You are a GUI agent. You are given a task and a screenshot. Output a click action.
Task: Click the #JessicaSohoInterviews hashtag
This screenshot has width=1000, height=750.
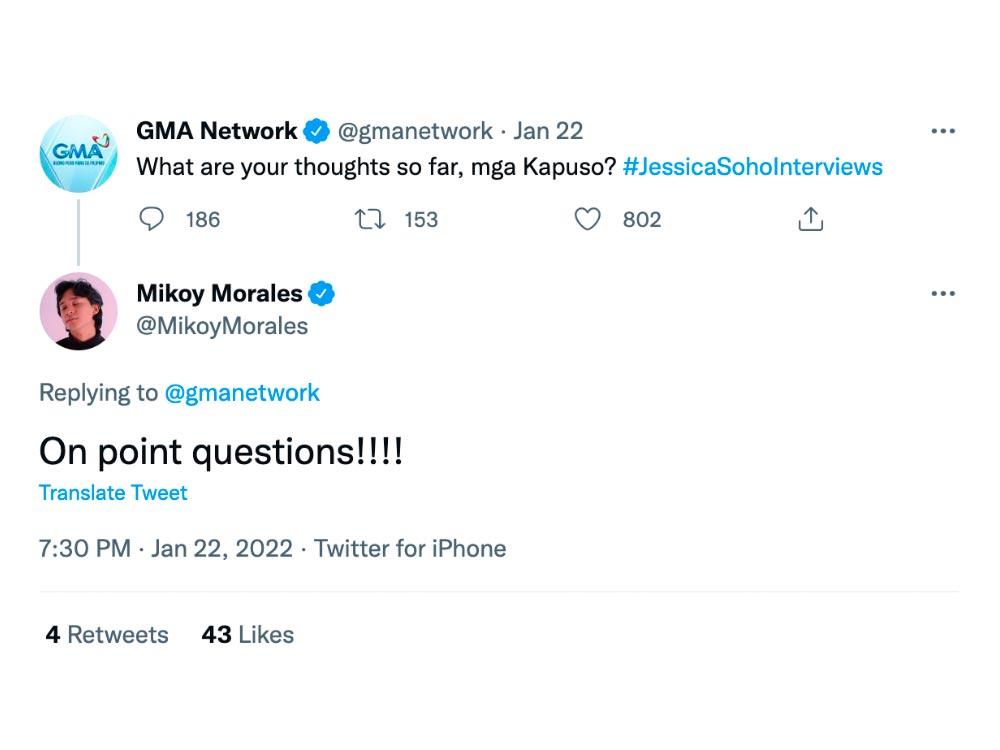coord(755,167)
